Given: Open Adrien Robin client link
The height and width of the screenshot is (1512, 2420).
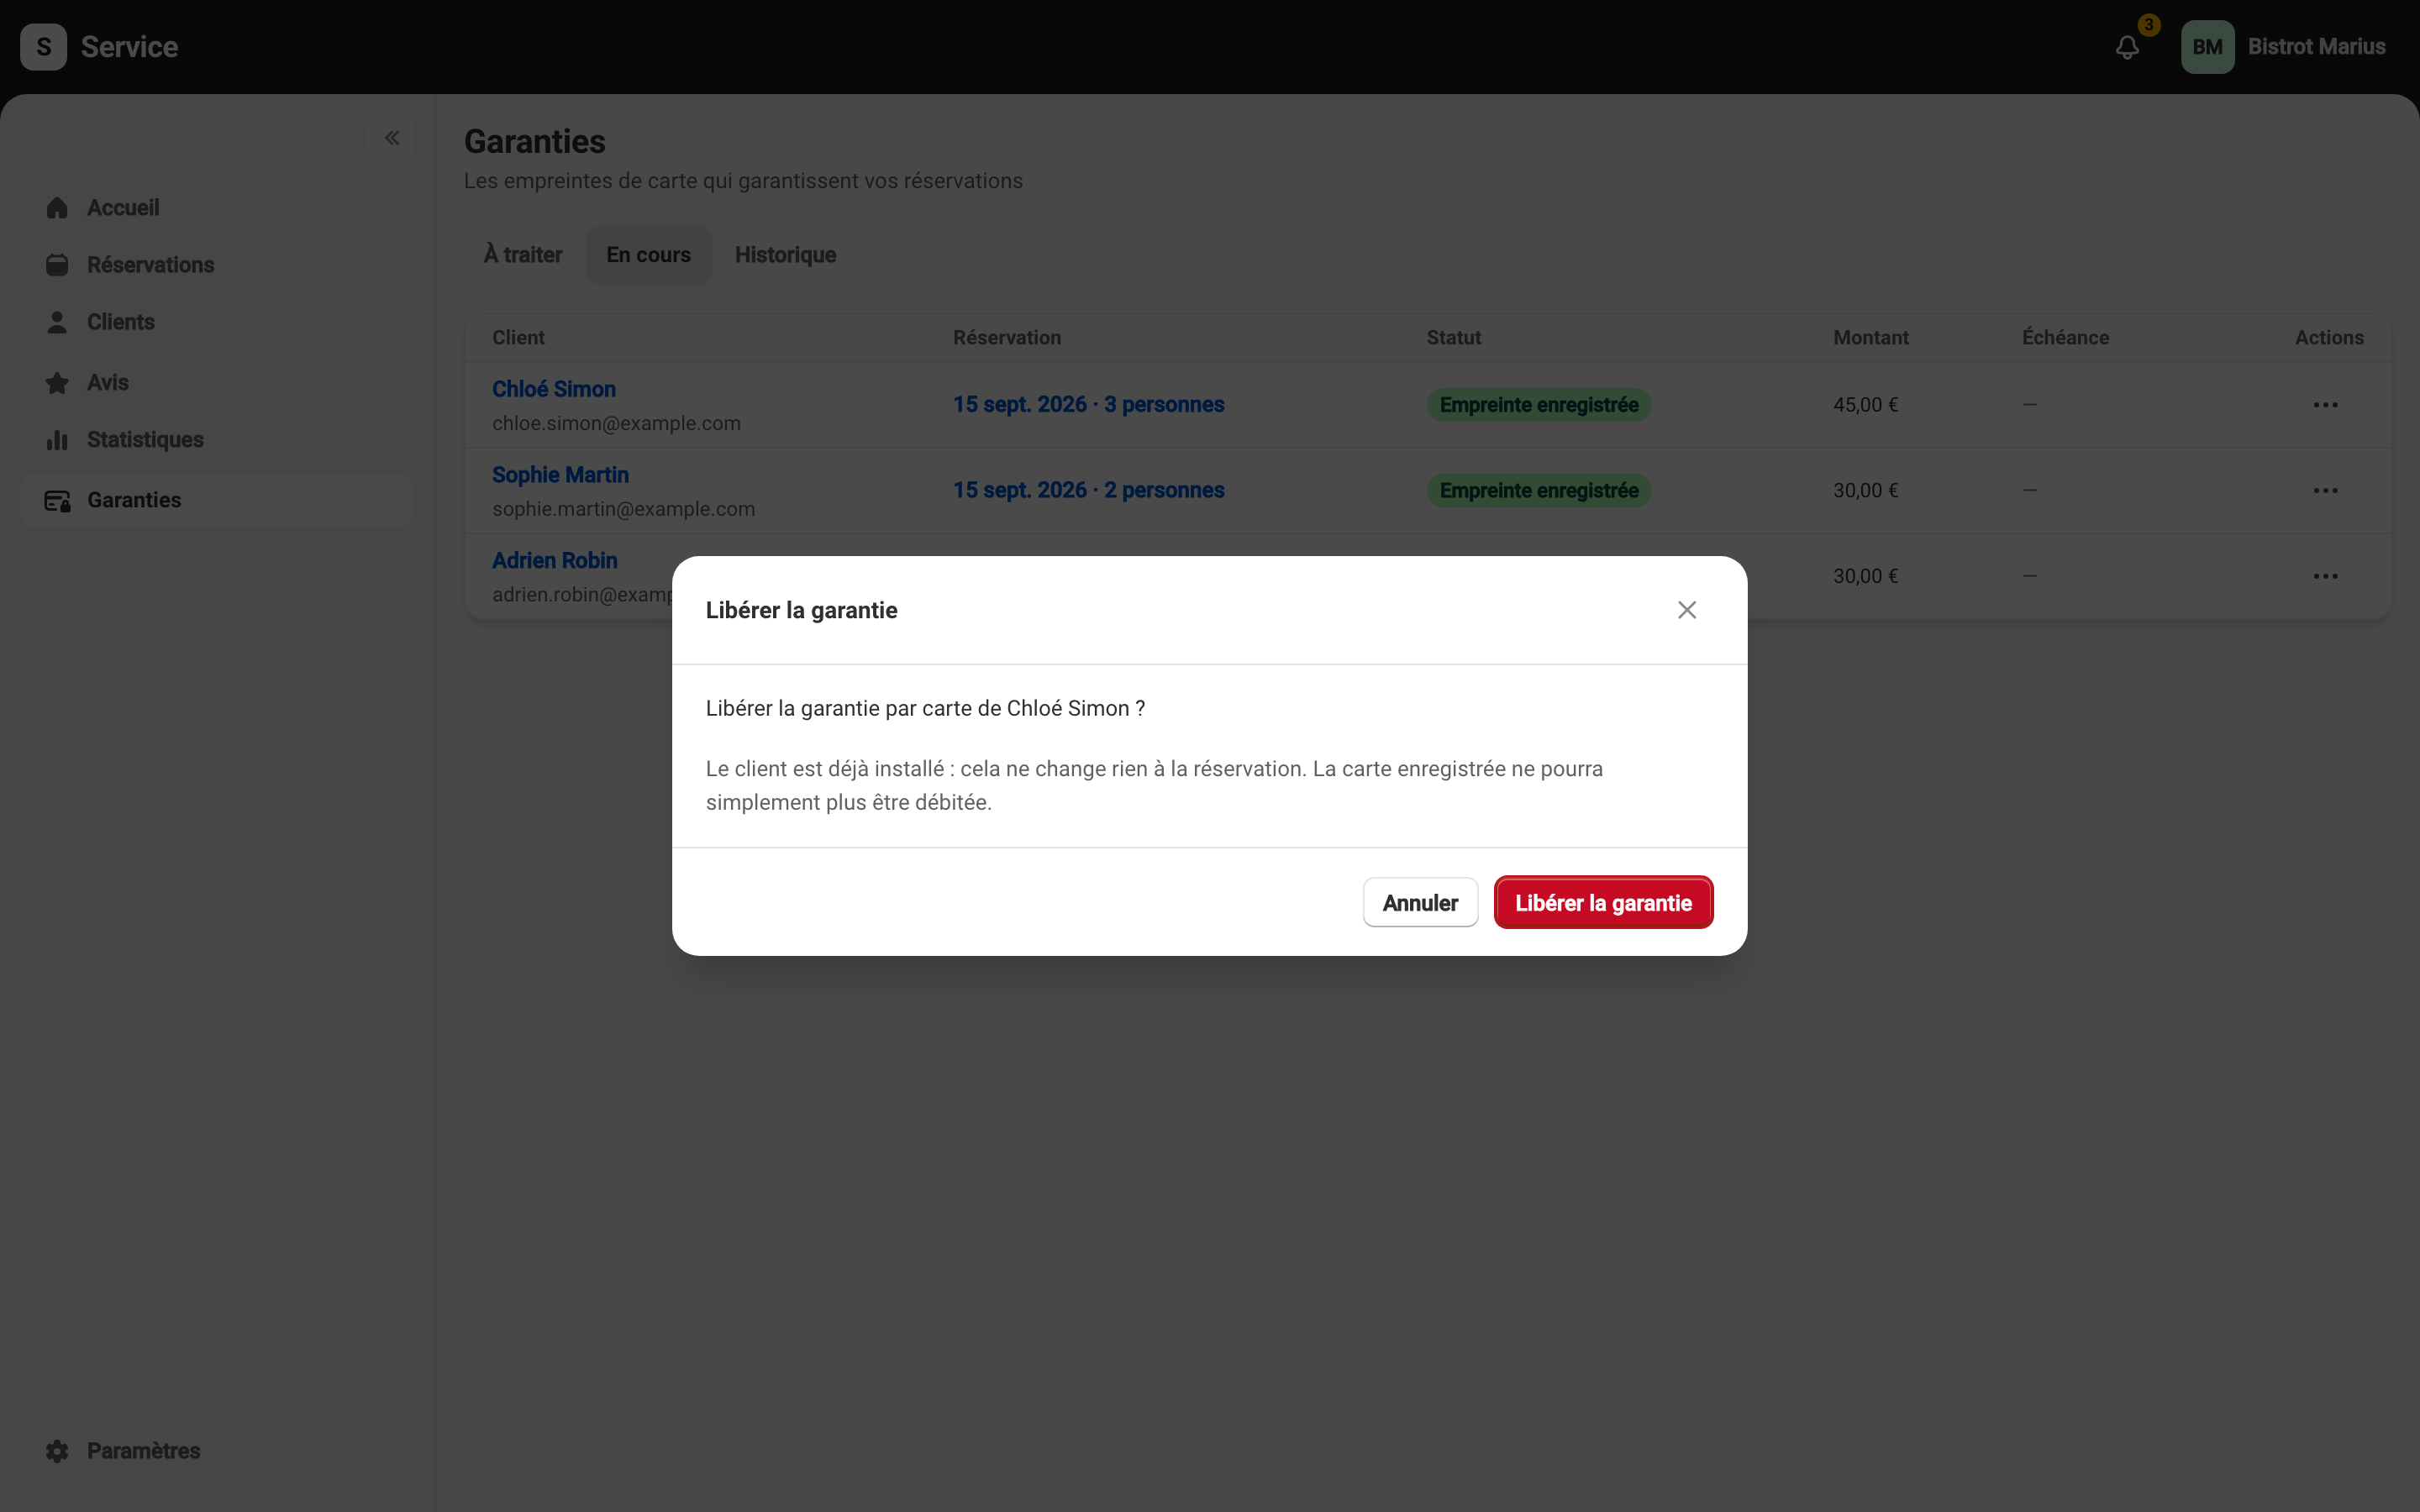Looking at the screenshot, I should (555, 561).
